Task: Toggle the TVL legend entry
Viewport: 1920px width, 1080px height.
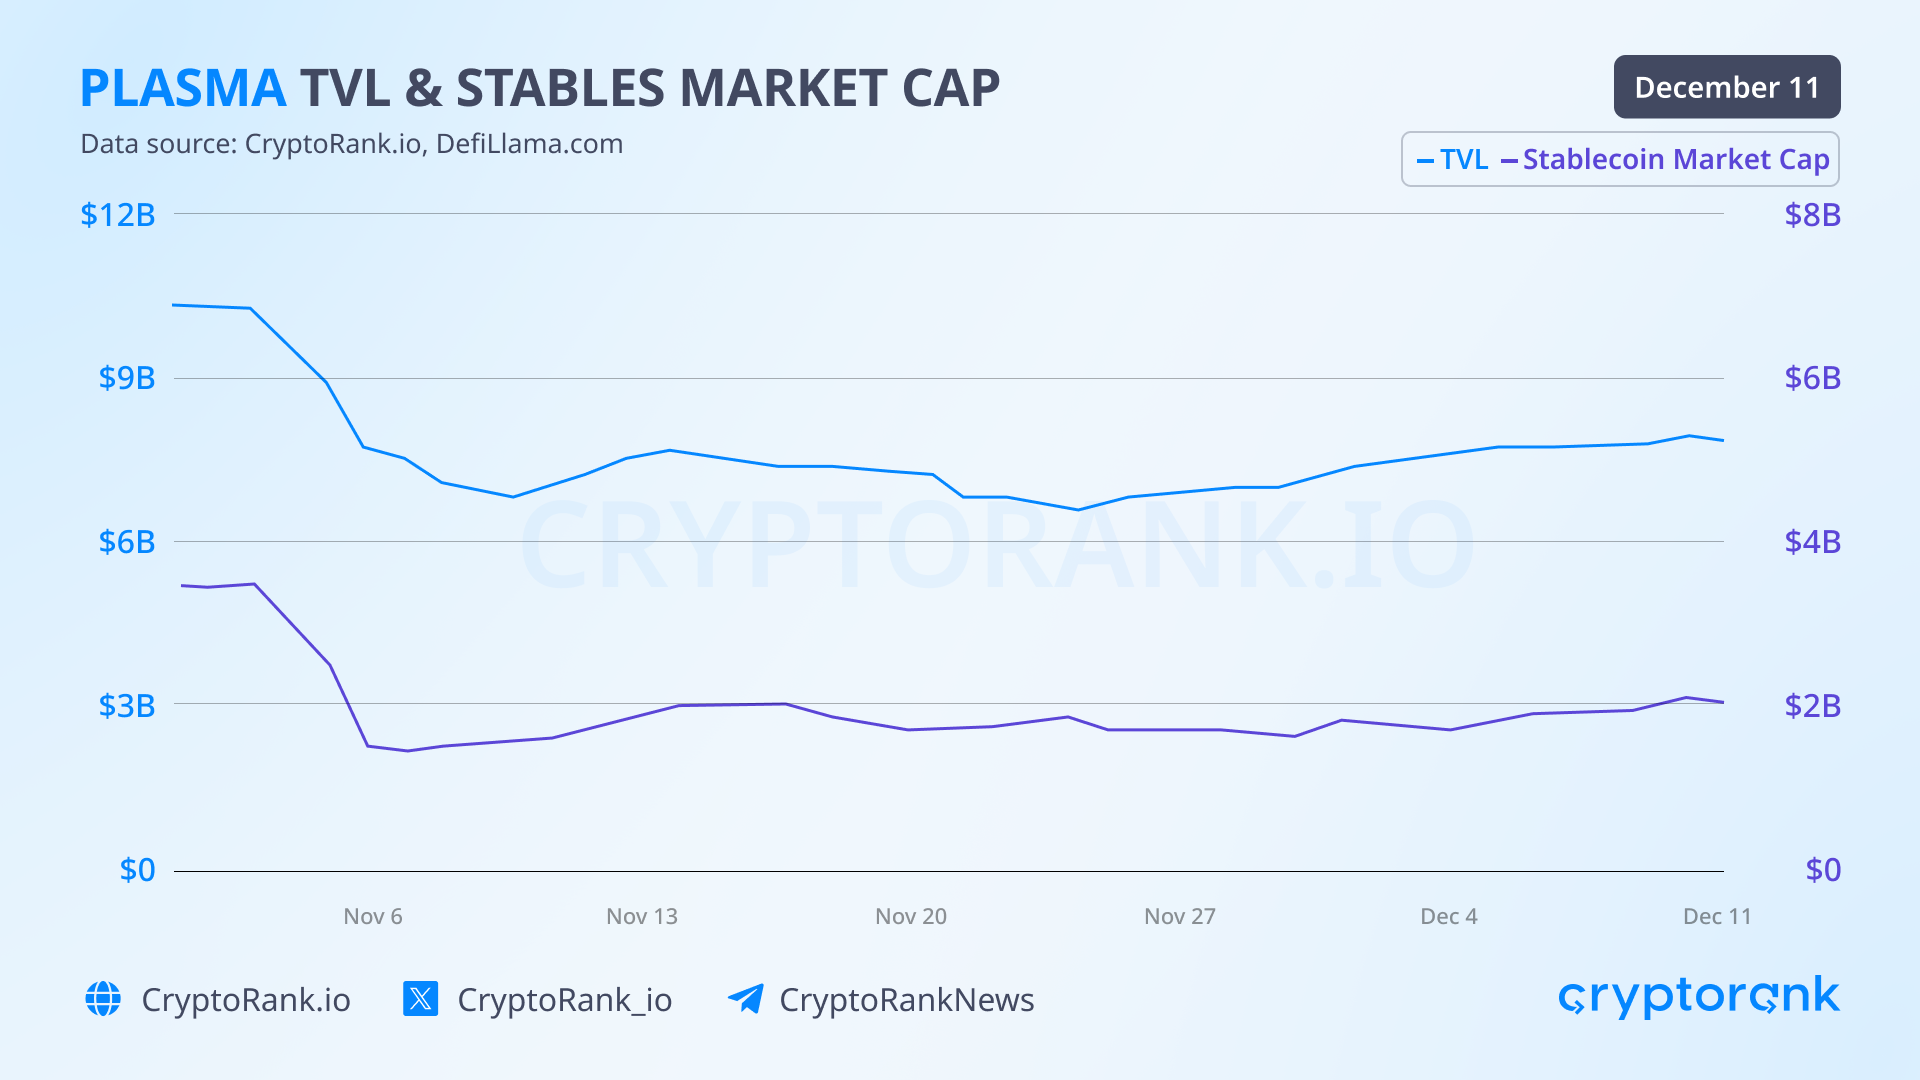Action: pyautogui.click(x=1453, y=160)
